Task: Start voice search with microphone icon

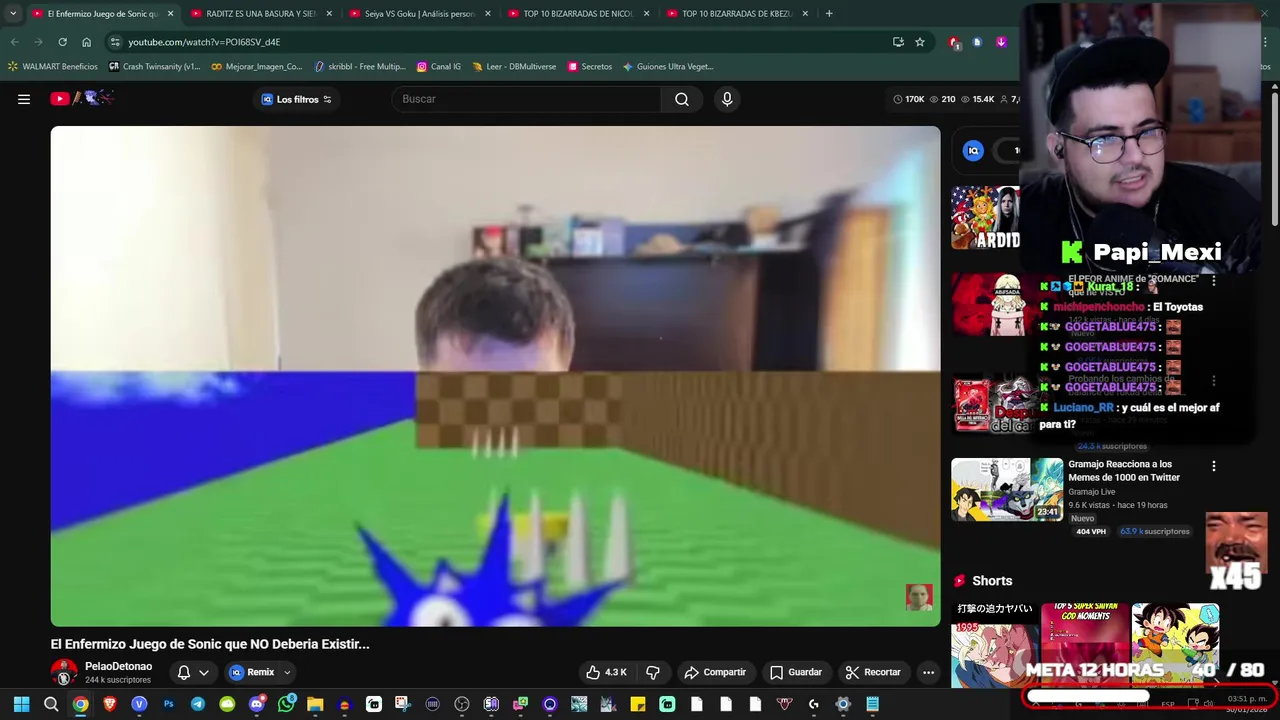Action: point(727,99)
